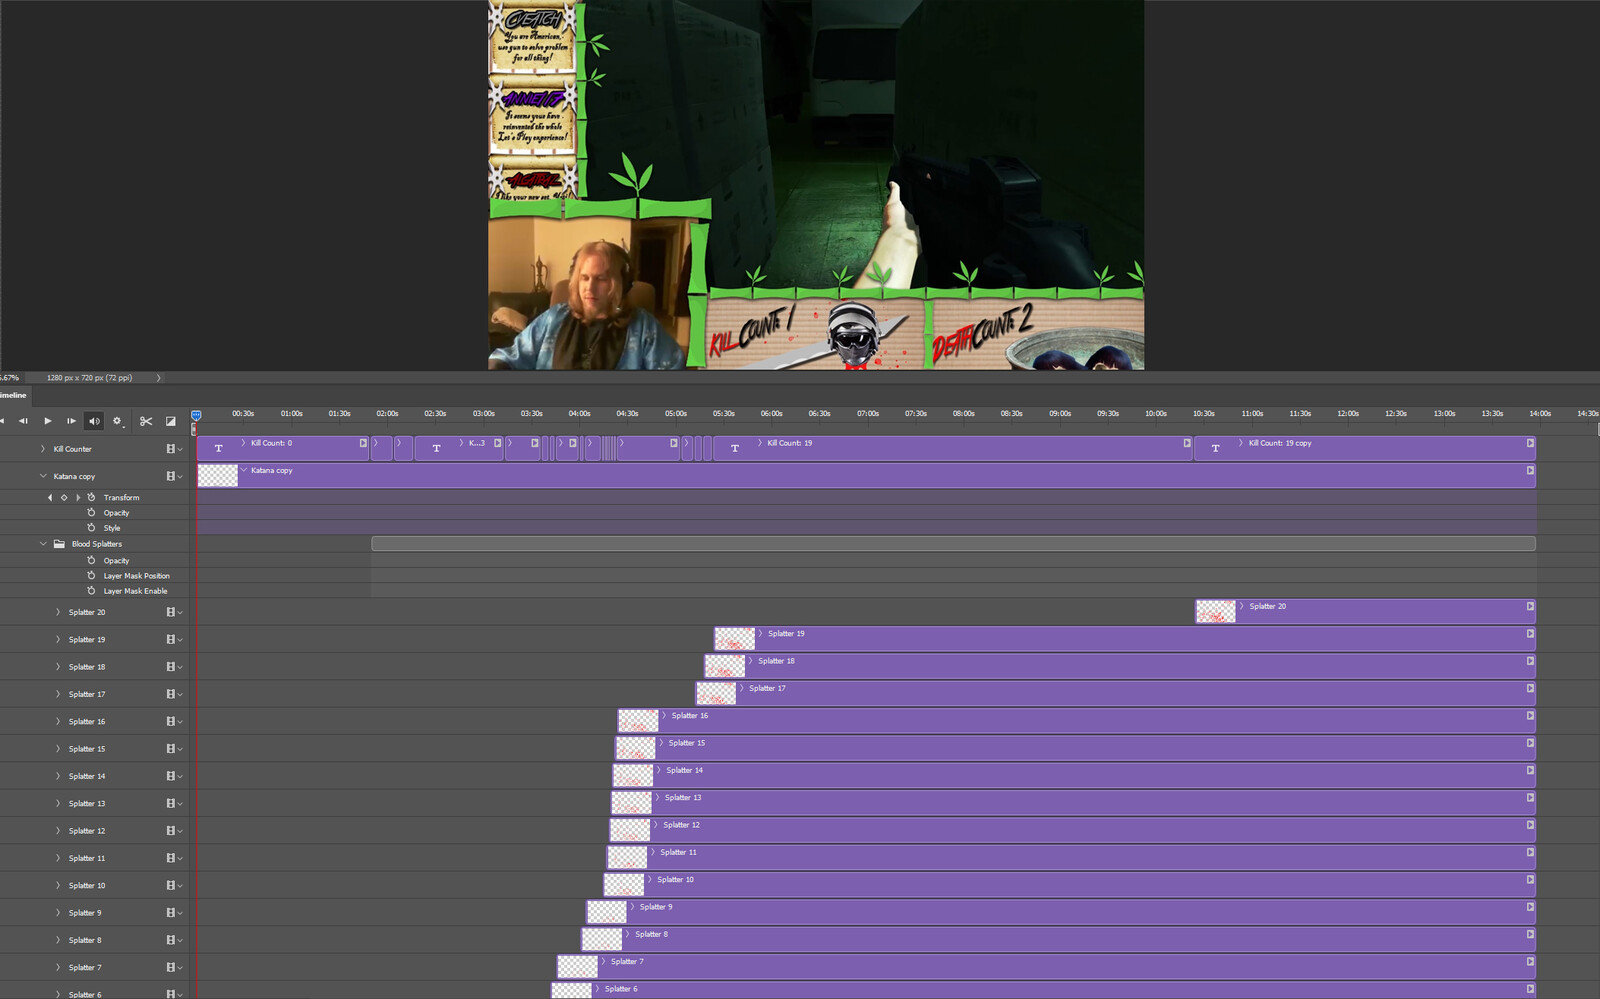Switch to the Timeline panel tab

pos(14,395)
